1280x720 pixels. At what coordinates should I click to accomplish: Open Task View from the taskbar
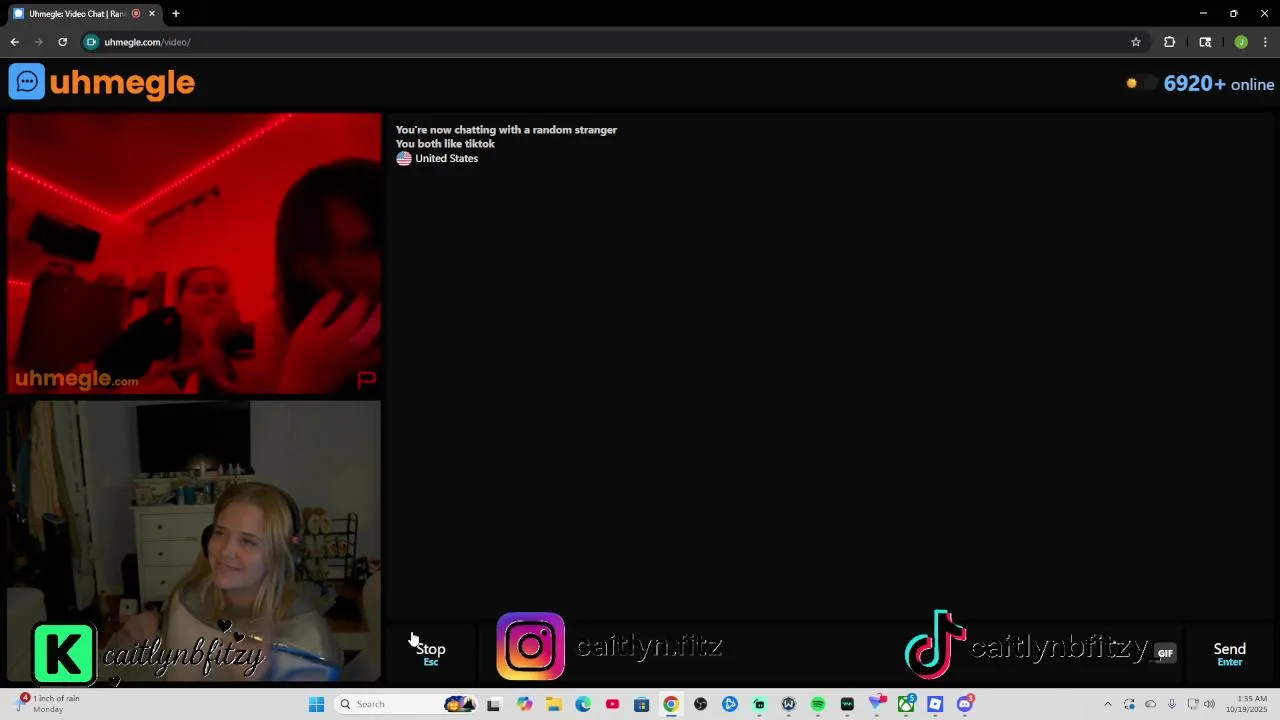click(x=493, y=704)
